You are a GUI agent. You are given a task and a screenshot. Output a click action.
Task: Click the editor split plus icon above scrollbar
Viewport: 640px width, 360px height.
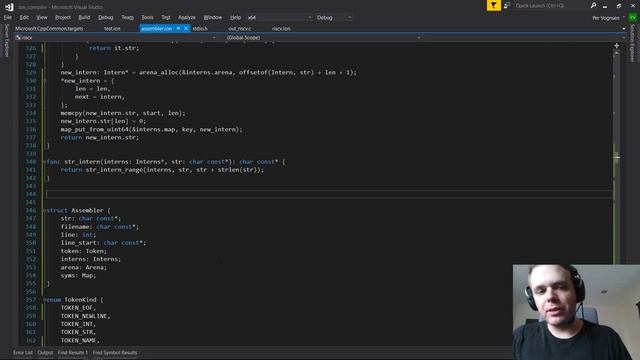(616, 46)
